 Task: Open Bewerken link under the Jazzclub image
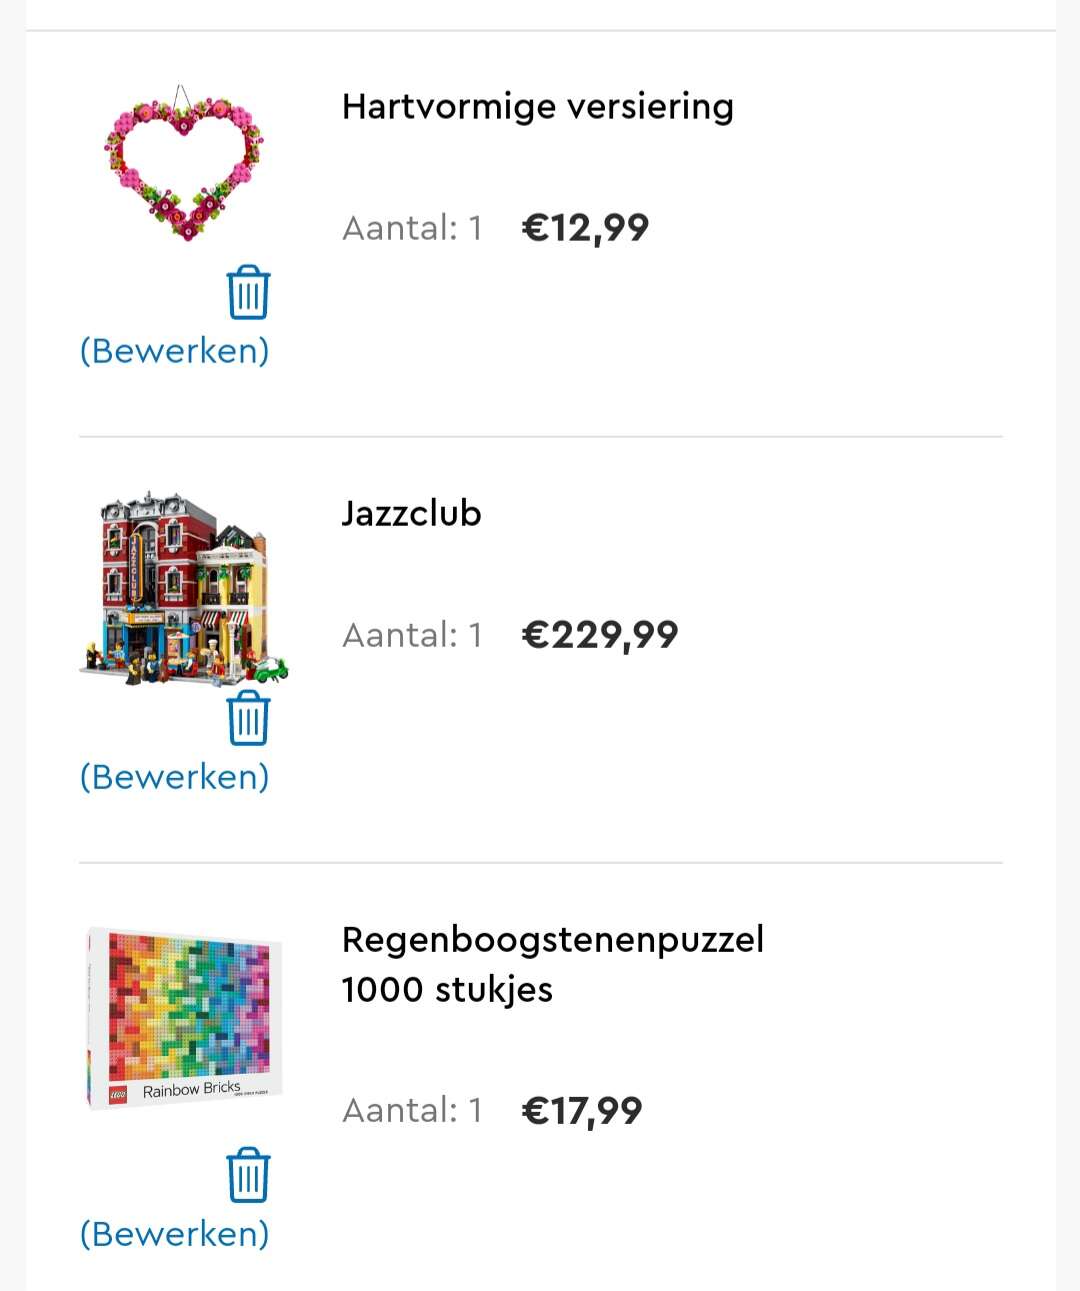pyautogui.click(x=175, y=777)
